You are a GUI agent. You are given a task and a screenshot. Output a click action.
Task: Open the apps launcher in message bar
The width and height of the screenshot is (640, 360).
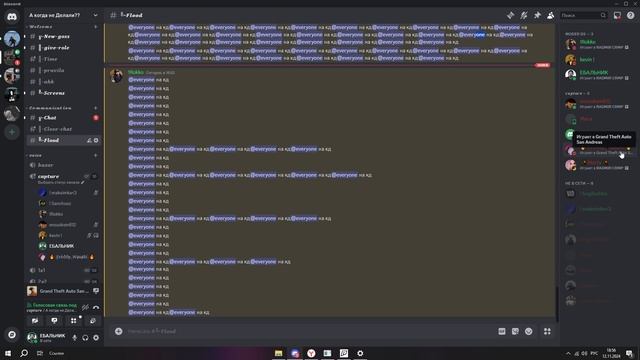tap(547, 331)
